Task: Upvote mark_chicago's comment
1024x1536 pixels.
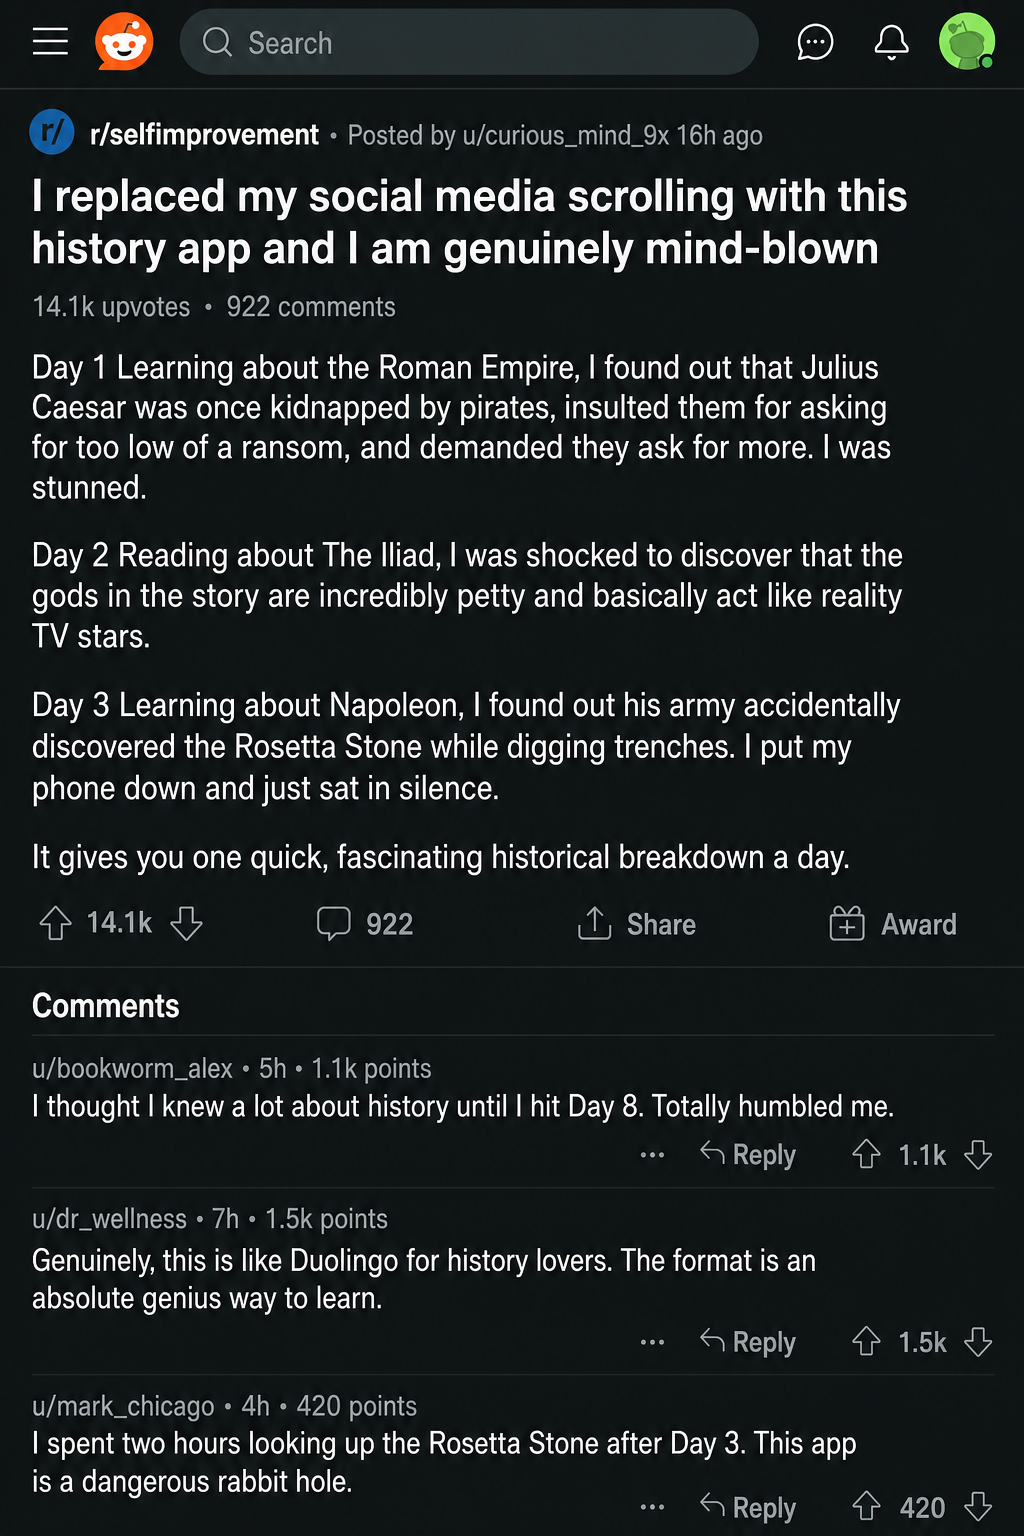Action: pos(866,1507)
